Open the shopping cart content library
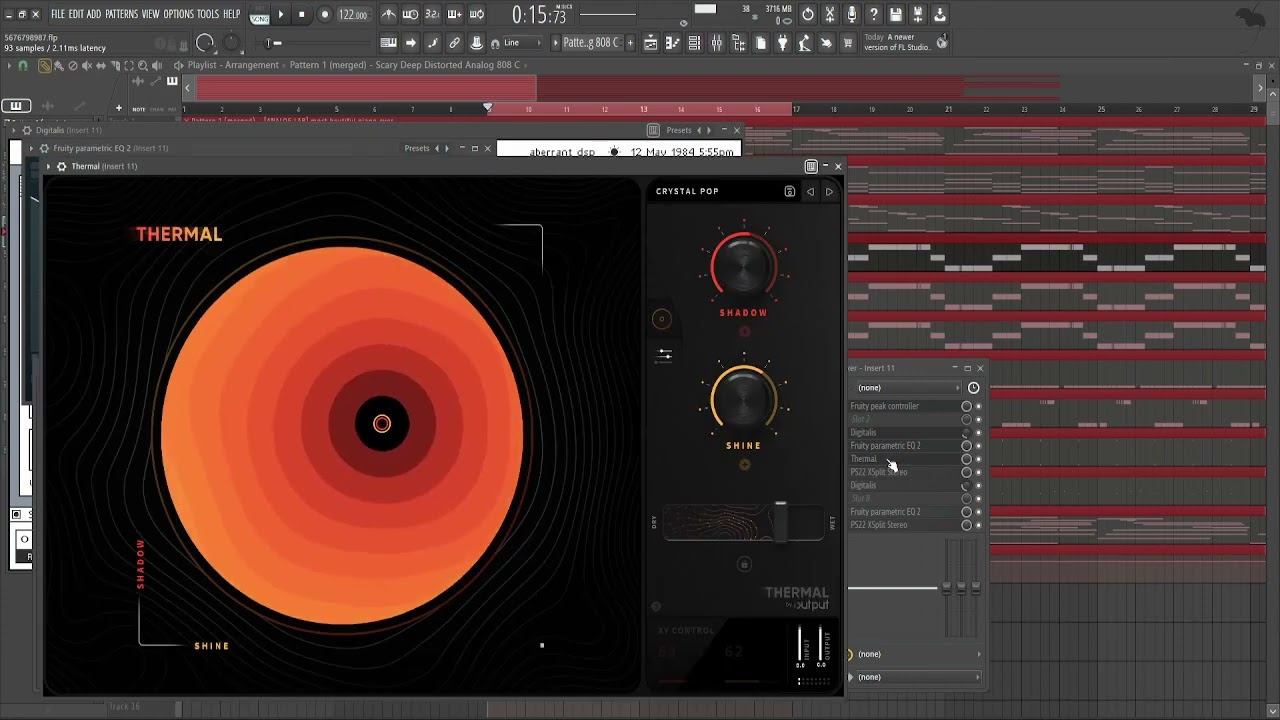1280x720 pixels. click(x=847, y=43)
